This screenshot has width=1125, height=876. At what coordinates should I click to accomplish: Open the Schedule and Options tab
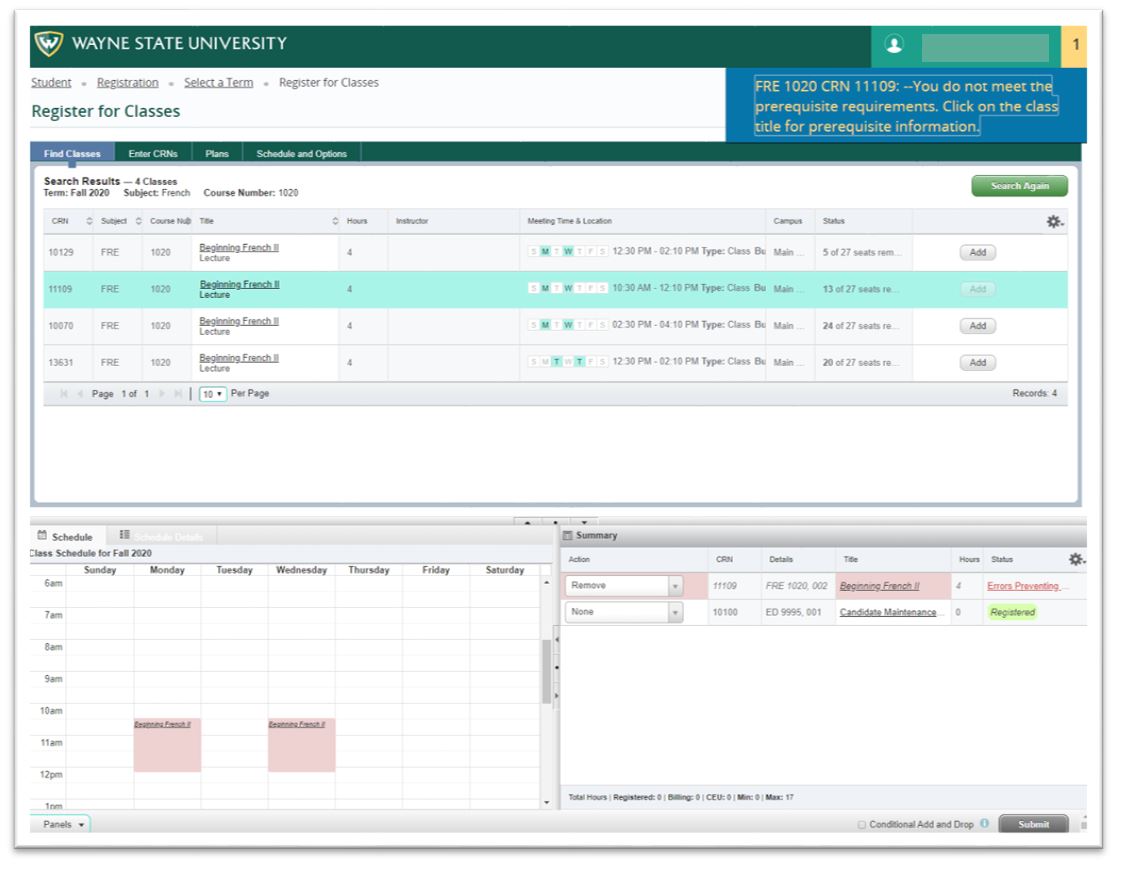tap(301, 154)
